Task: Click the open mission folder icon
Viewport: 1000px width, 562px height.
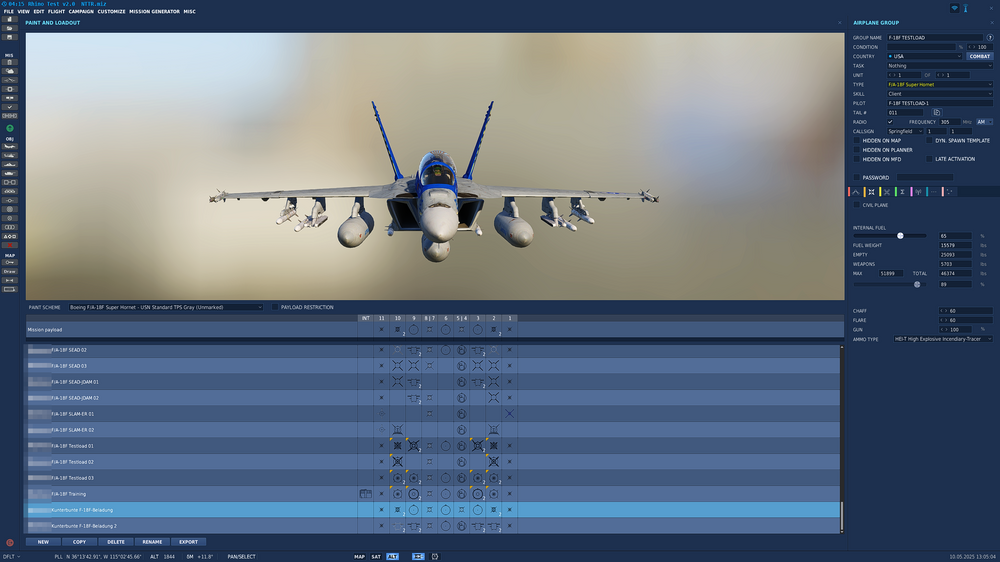Action: (10, 28)
